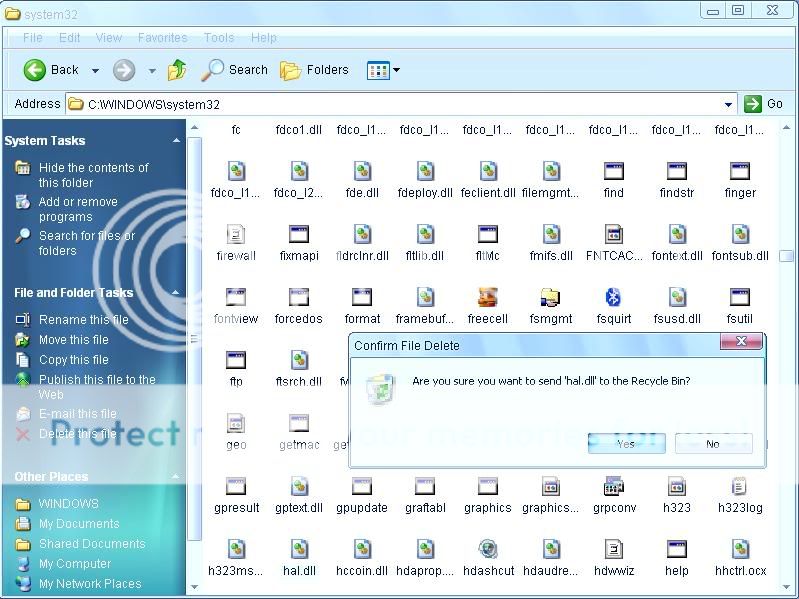
Task: Select the fsquirt Bluetooth icon
Action: coord(613,298)
